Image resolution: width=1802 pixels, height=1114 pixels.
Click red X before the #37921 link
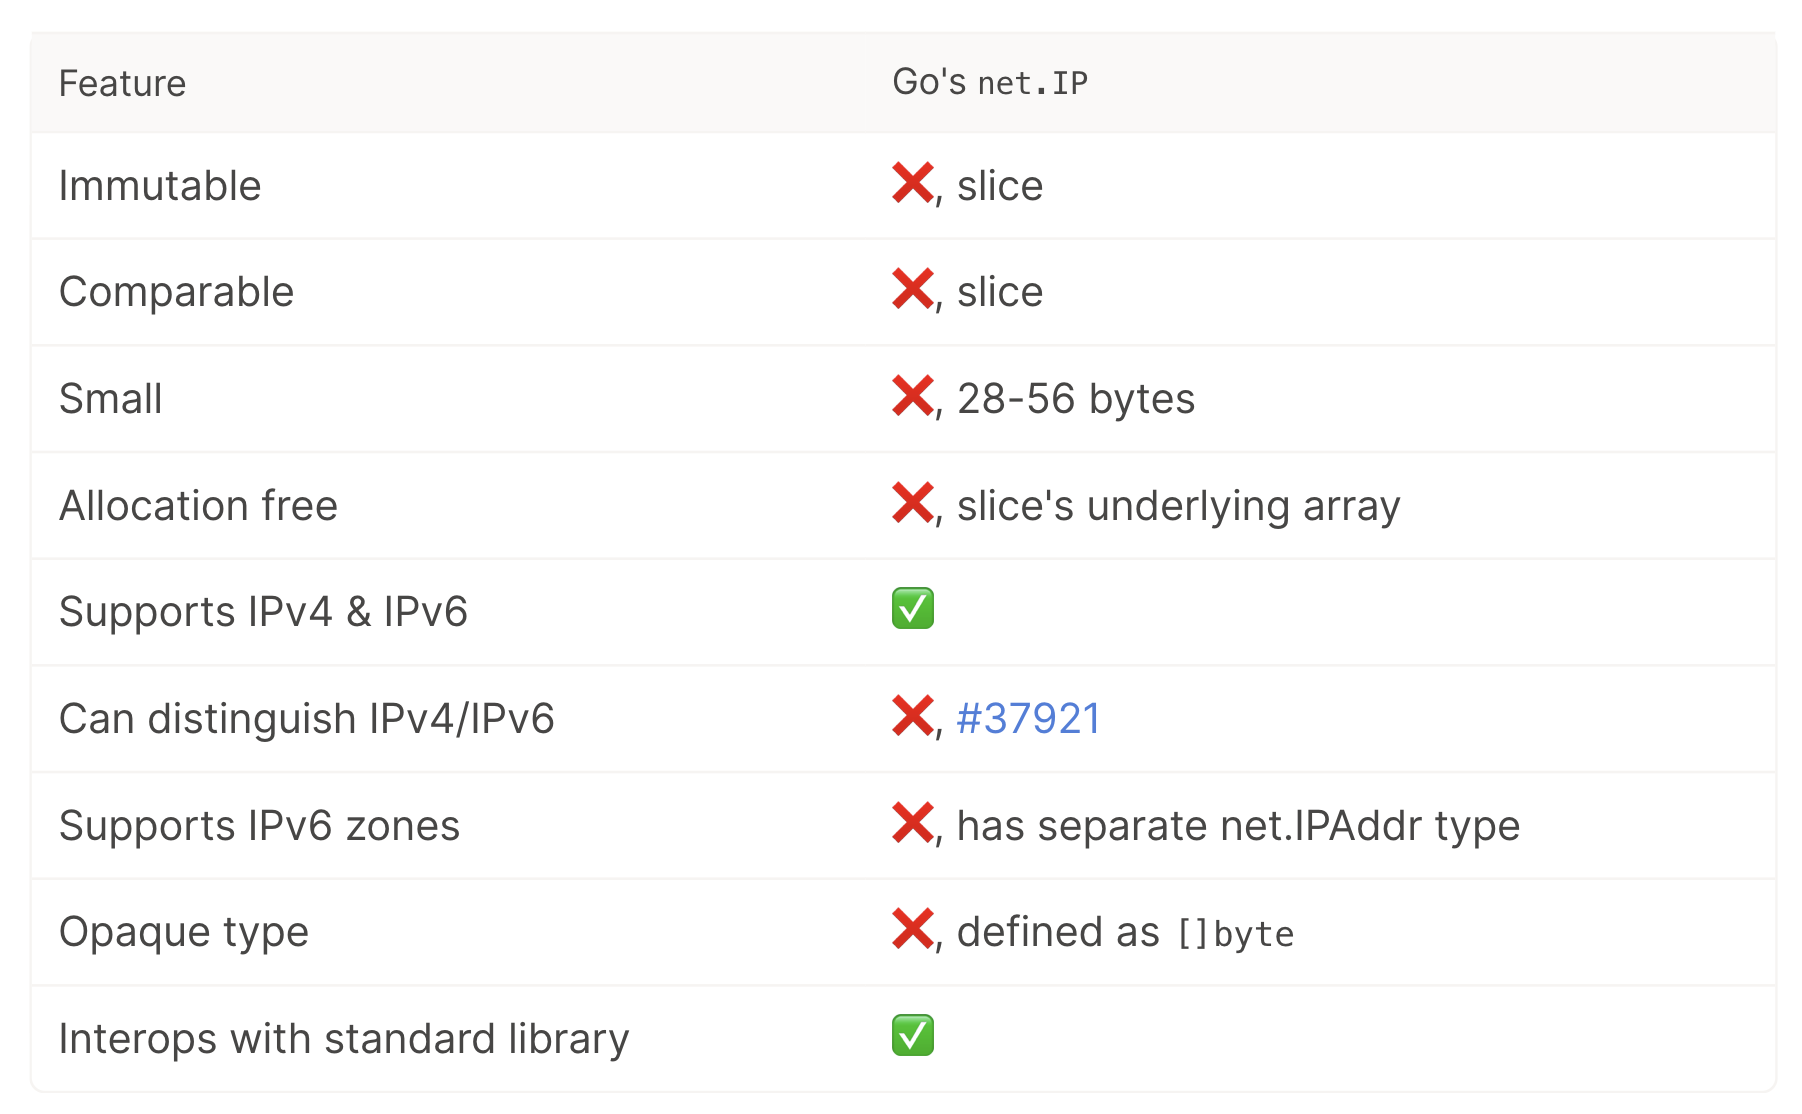(912, 717)
